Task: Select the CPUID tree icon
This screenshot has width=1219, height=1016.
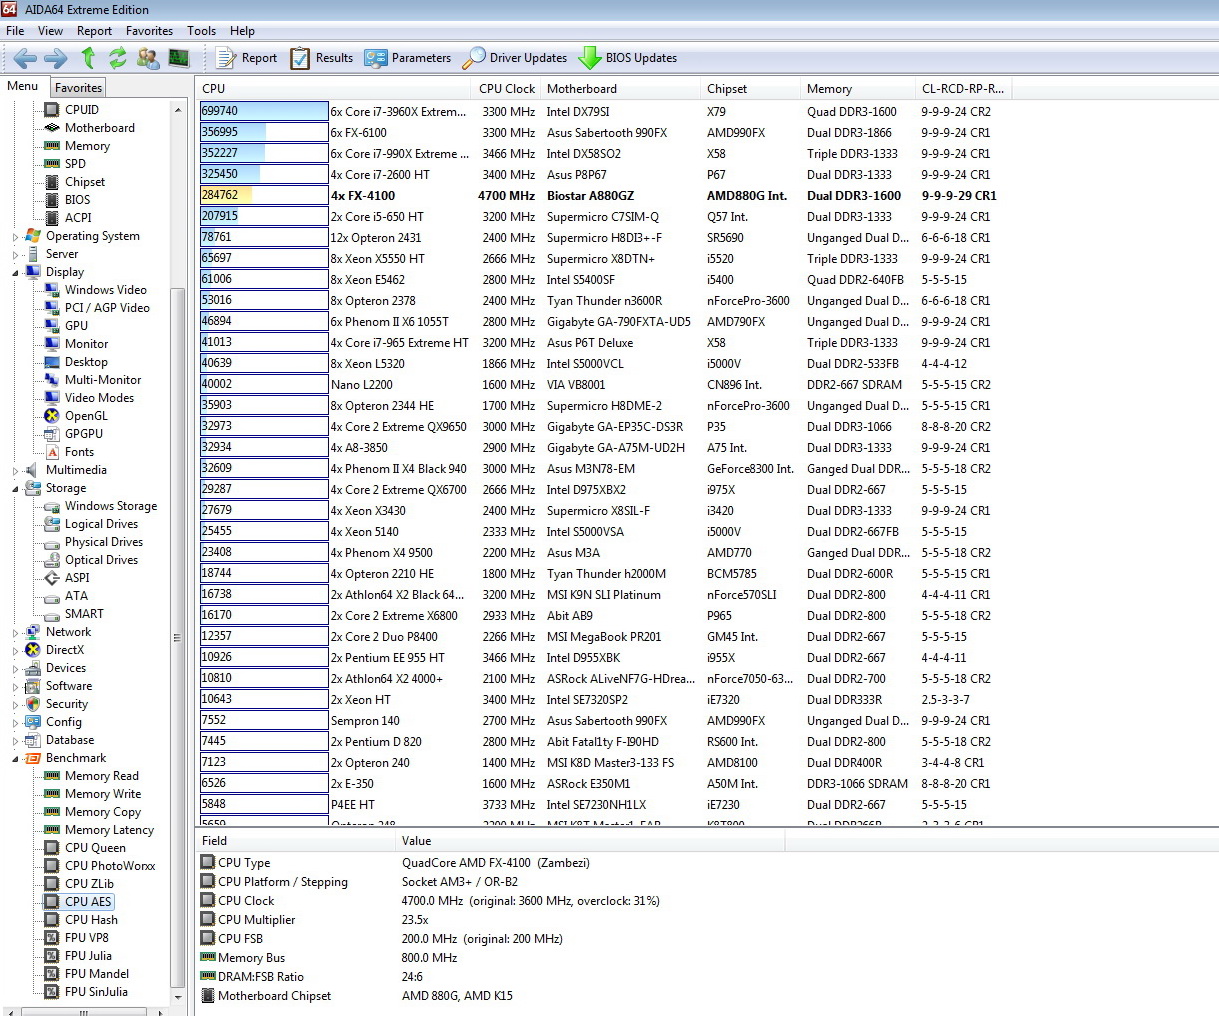Action: coord(52,110)
